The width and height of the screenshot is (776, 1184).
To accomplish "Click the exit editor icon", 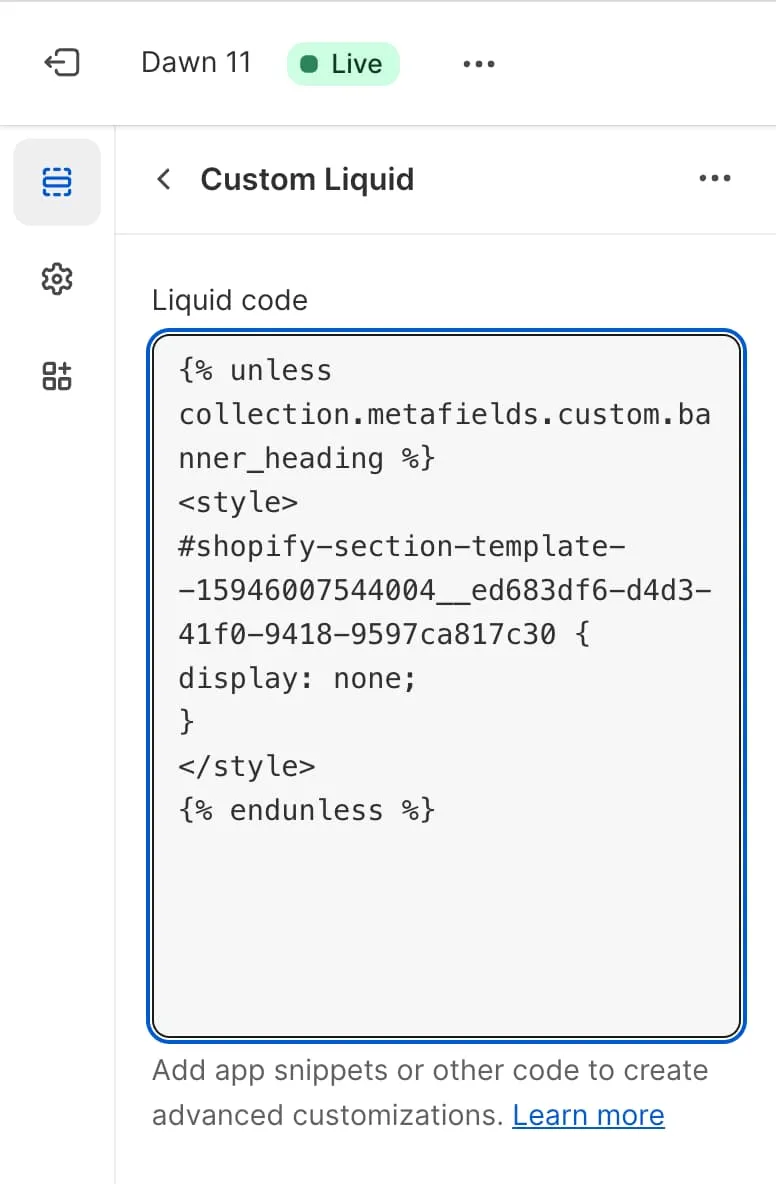I will pyautogui.click(x=62, y=64).
